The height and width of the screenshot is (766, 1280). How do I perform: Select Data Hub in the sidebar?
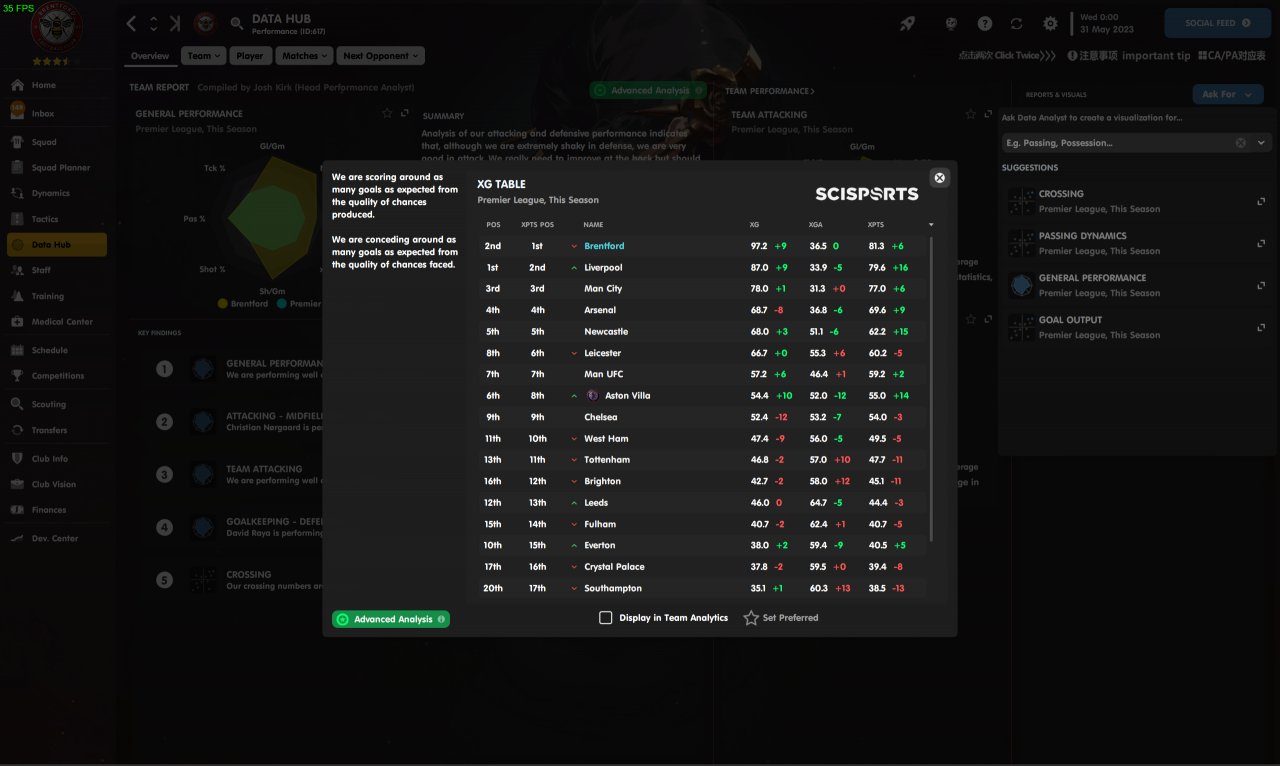56,244
